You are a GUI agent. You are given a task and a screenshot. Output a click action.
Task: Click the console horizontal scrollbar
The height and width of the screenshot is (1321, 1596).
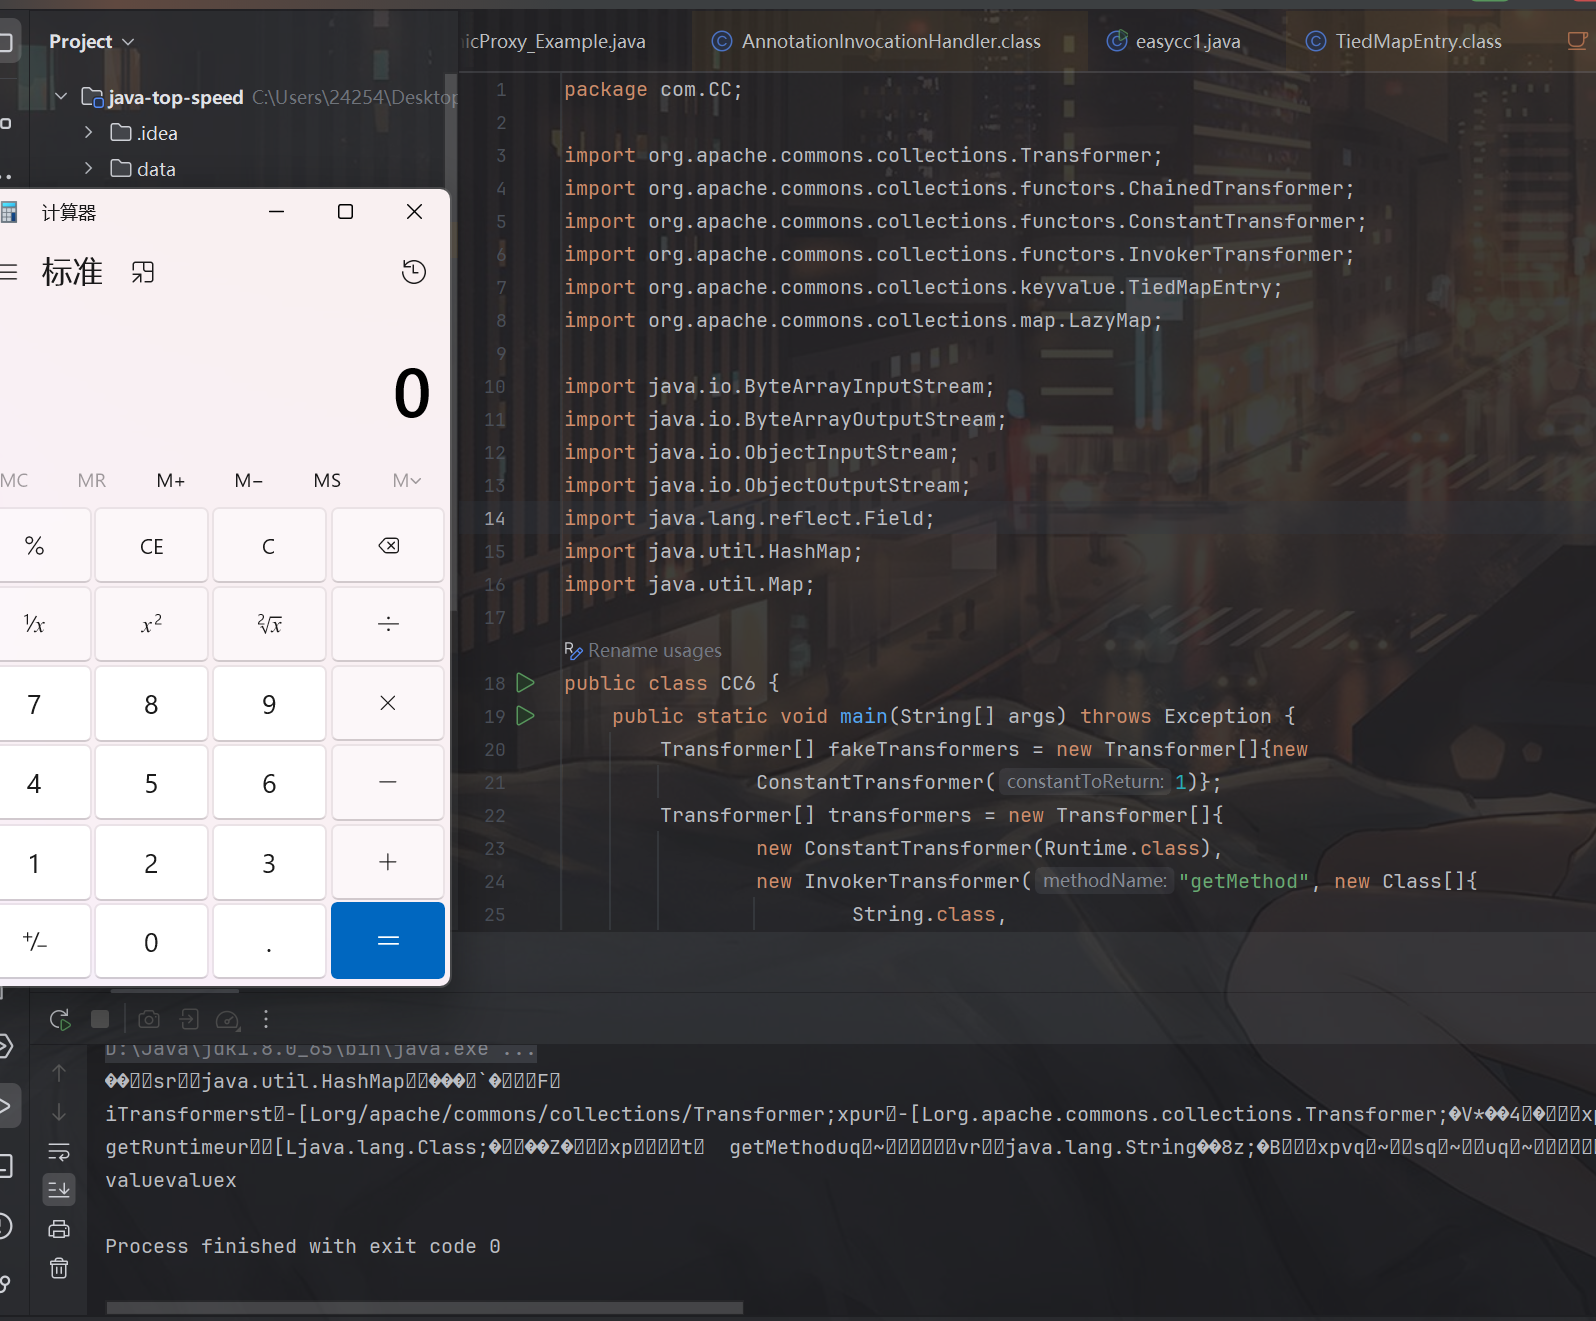pos(424,1308)
